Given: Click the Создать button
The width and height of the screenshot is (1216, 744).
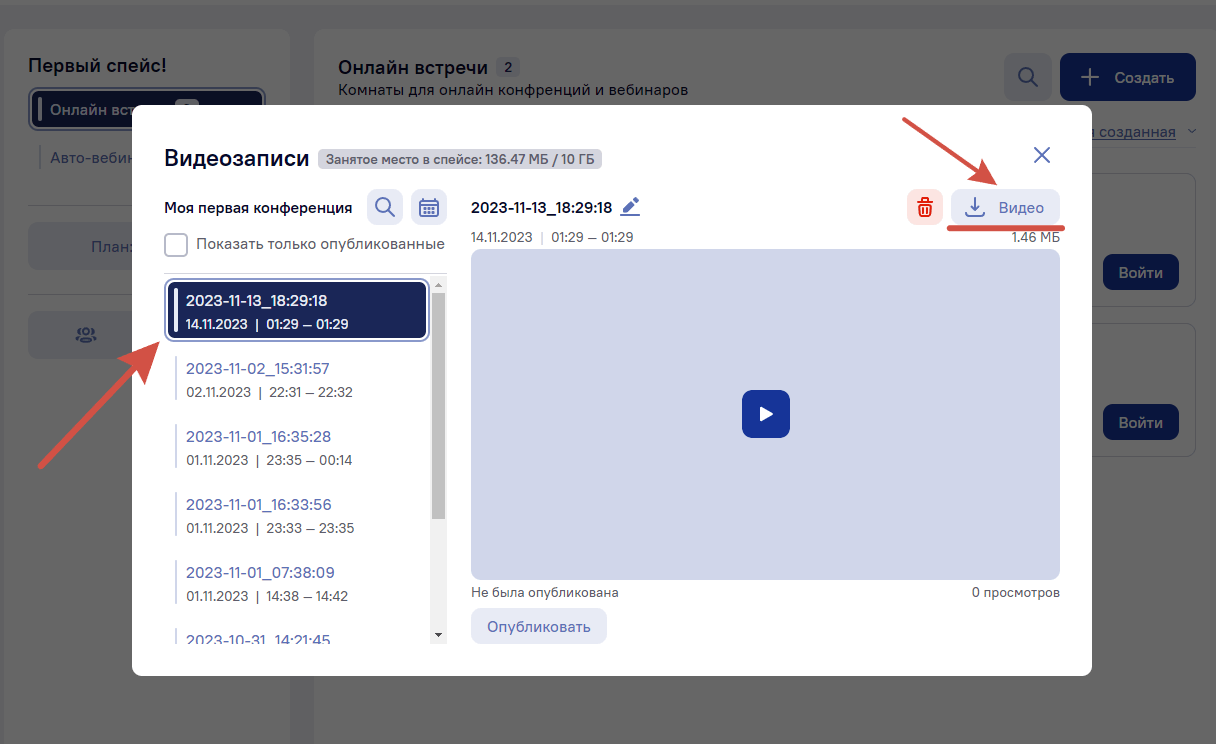Looking at the screenshot, I should pos(1128,77).
